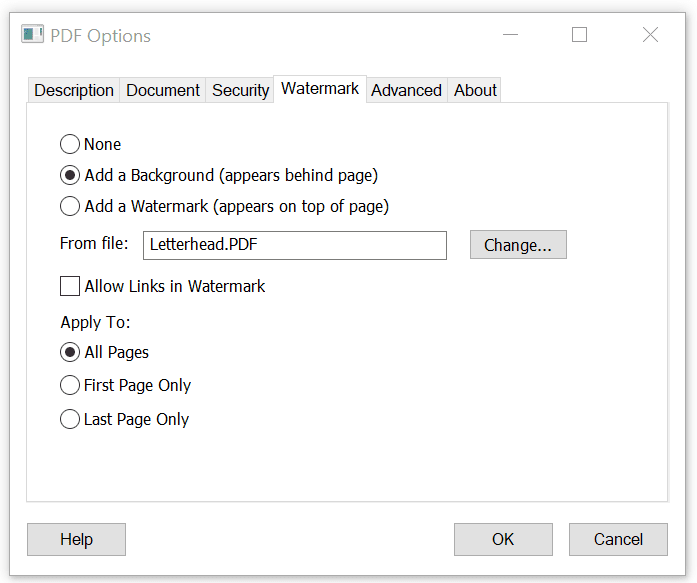
Task: Switch to the Description tab
Action: 74,90
